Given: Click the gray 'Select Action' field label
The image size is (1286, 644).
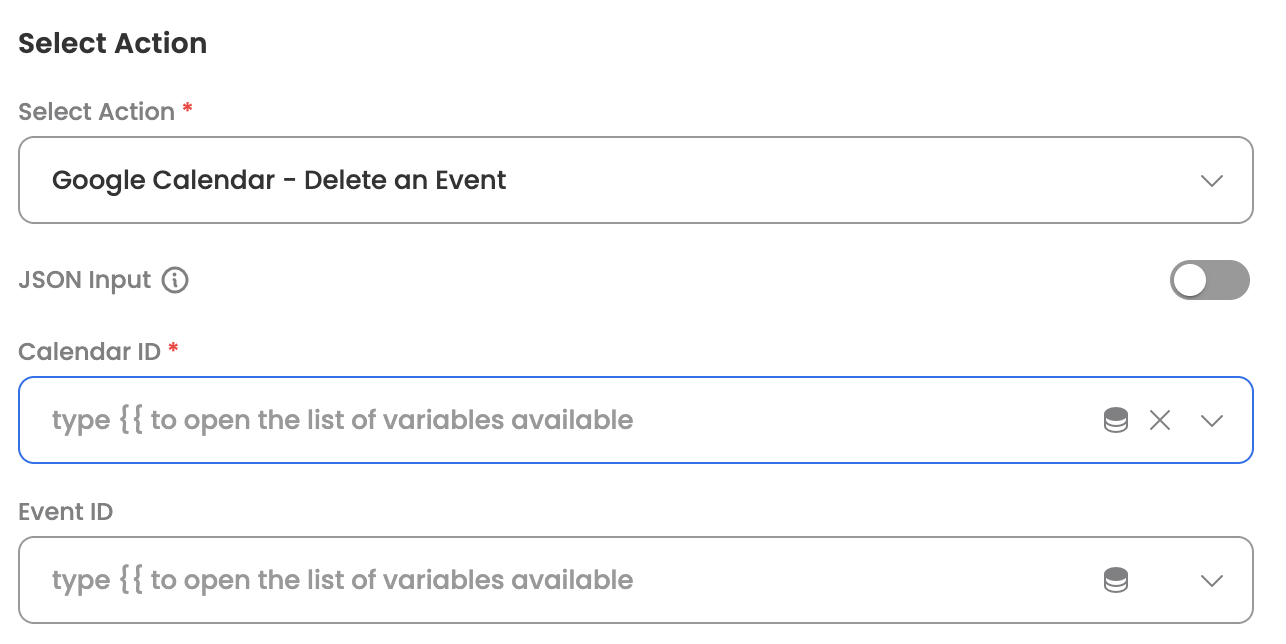Looking at the screenshot, I should point(97,112).
